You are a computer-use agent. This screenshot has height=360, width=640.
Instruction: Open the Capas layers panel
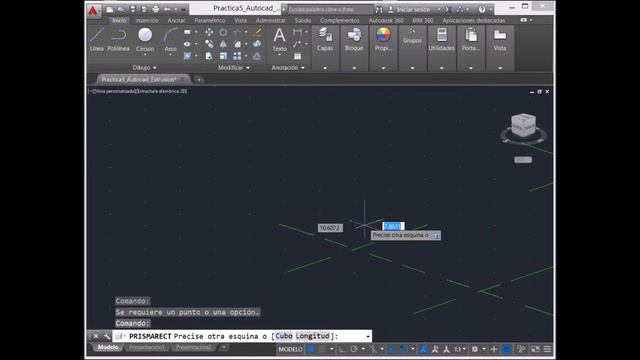pos(325,40)
